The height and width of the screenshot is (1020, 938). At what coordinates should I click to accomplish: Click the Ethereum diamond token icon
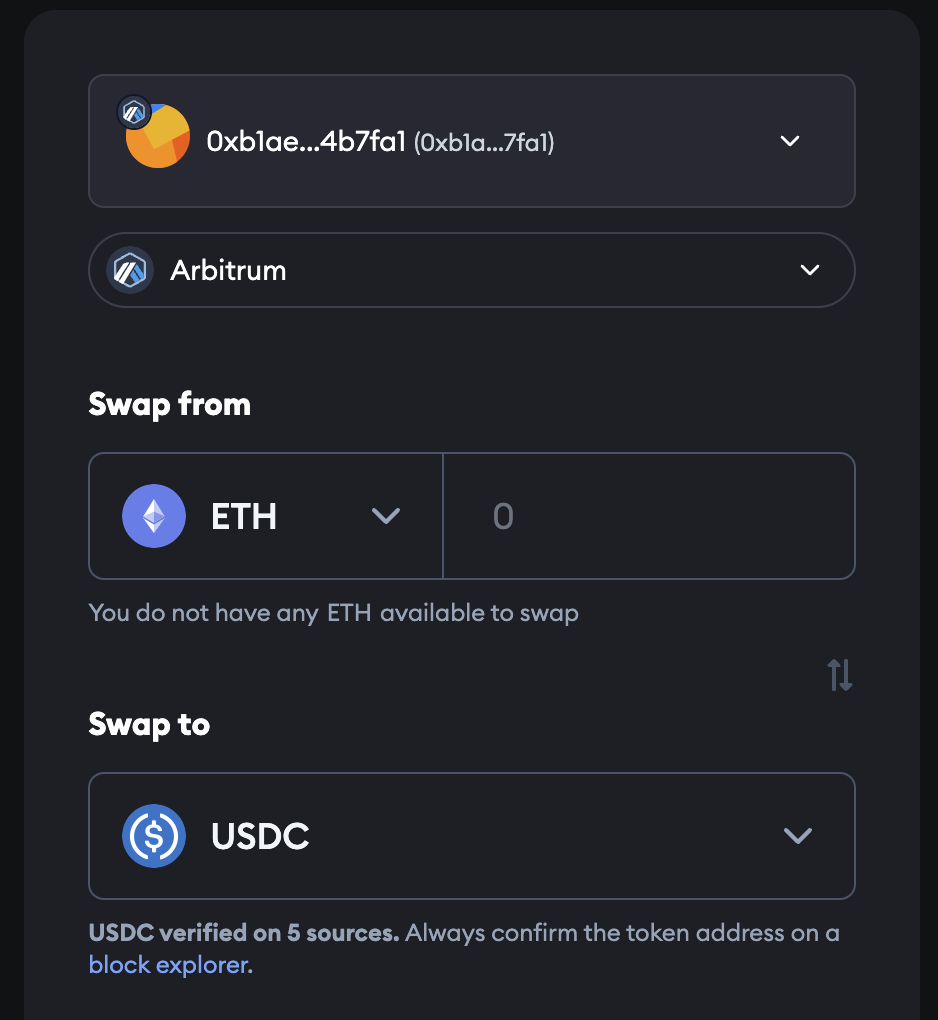coord(154,516)
